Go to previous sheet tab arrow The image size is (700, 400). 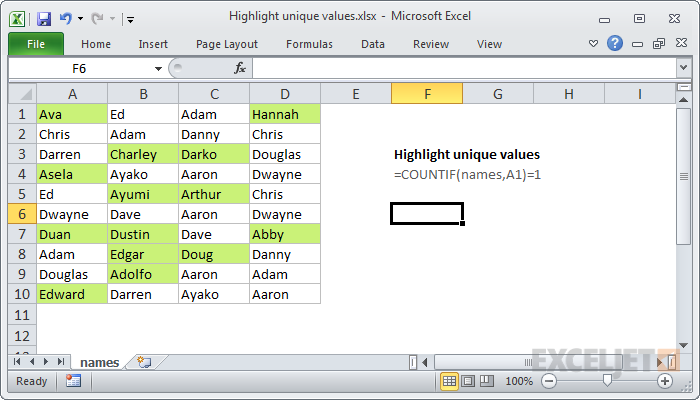click(x=32, y=362)
